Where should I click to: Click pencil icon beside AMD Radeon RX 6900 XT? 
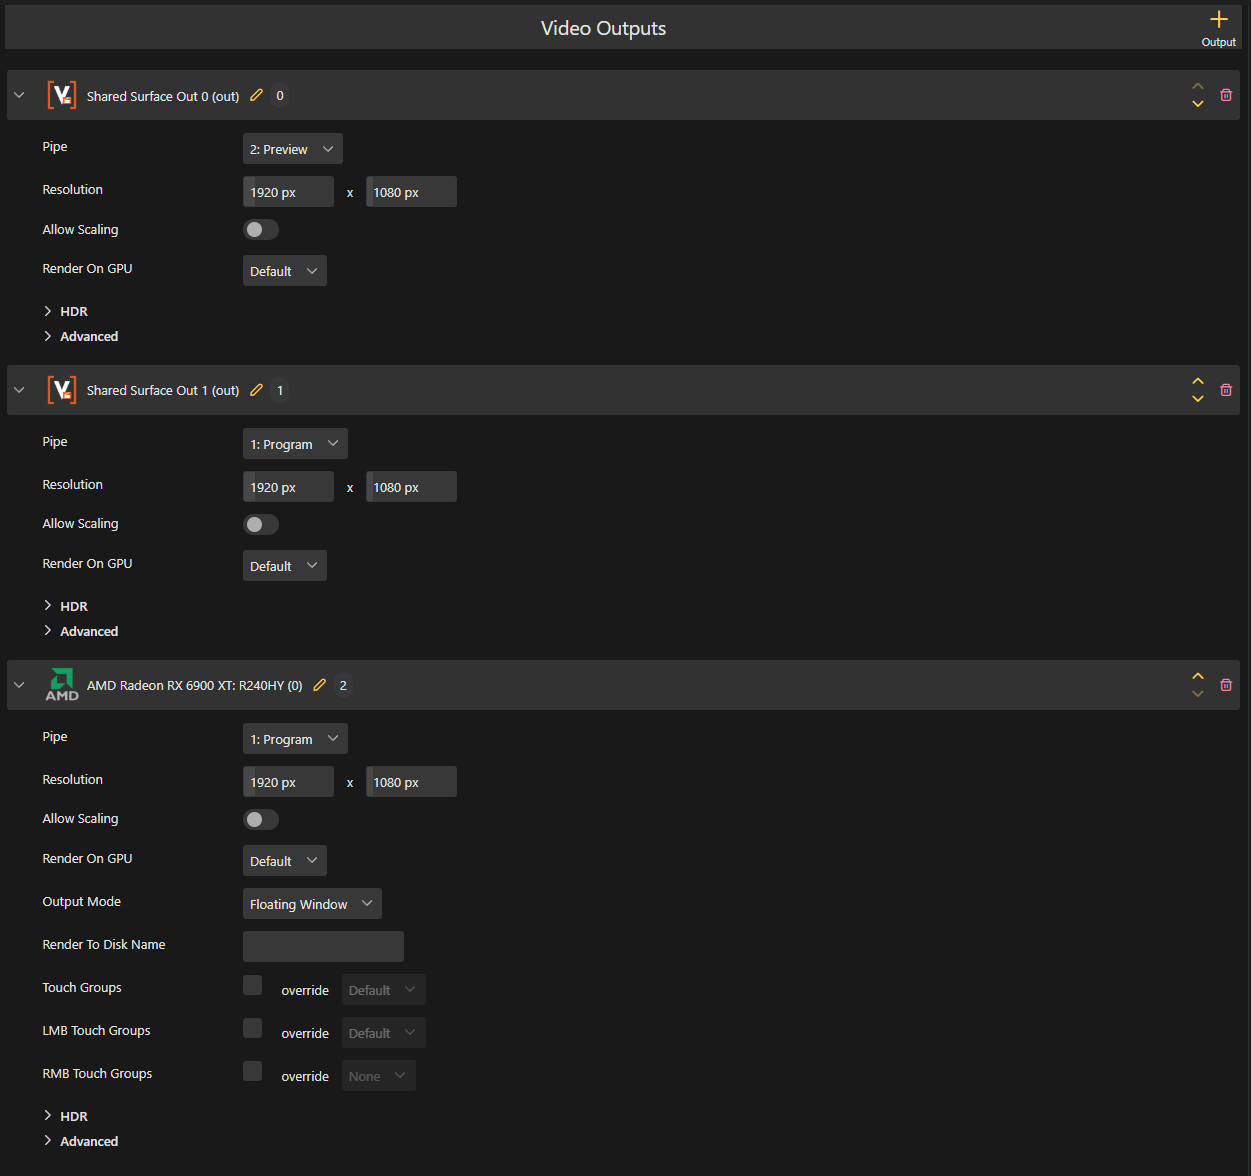(319, 685)
